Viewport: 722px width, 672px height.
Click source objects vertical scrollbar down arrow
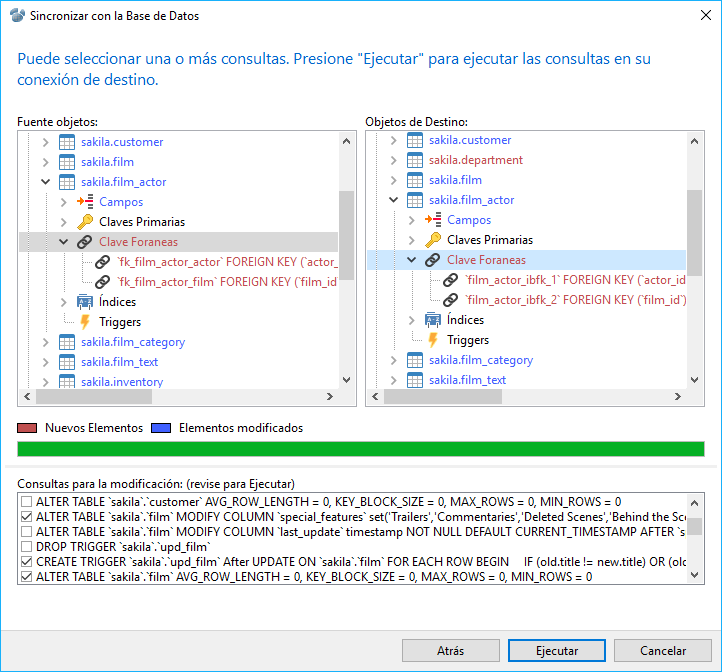(347, 380)
